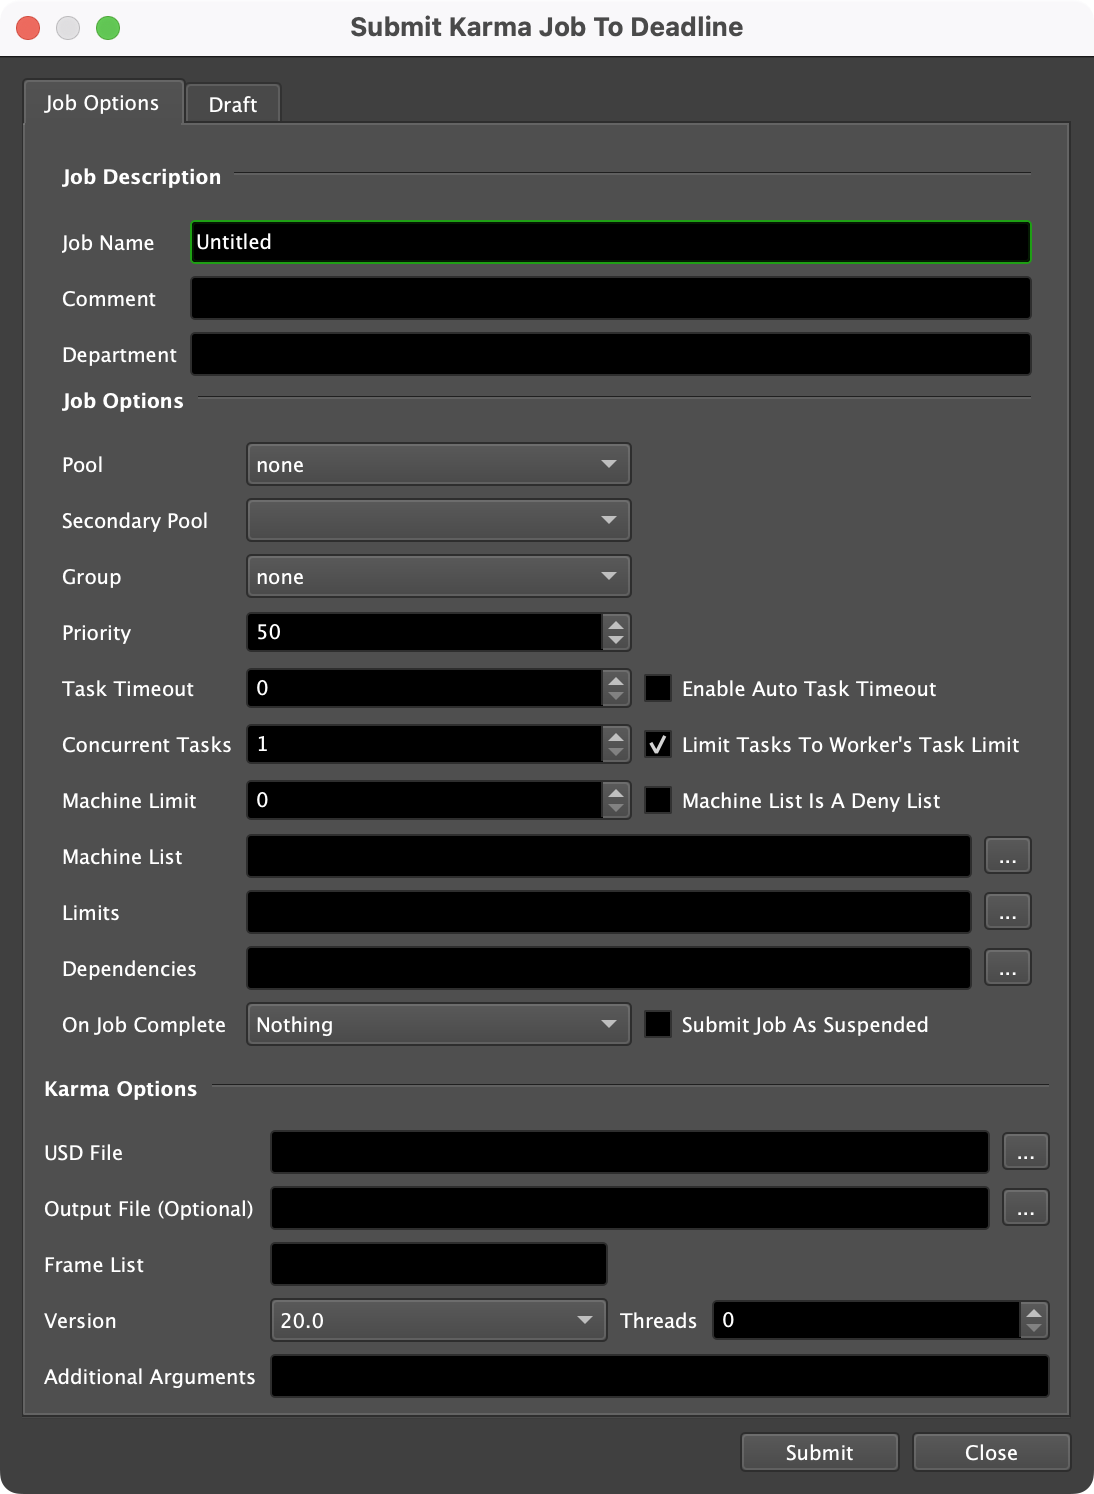Open the Version dropdown showing 20.0
Image resolution: width=1094 pixels, height=1494 pixels.
point(437,1320)
